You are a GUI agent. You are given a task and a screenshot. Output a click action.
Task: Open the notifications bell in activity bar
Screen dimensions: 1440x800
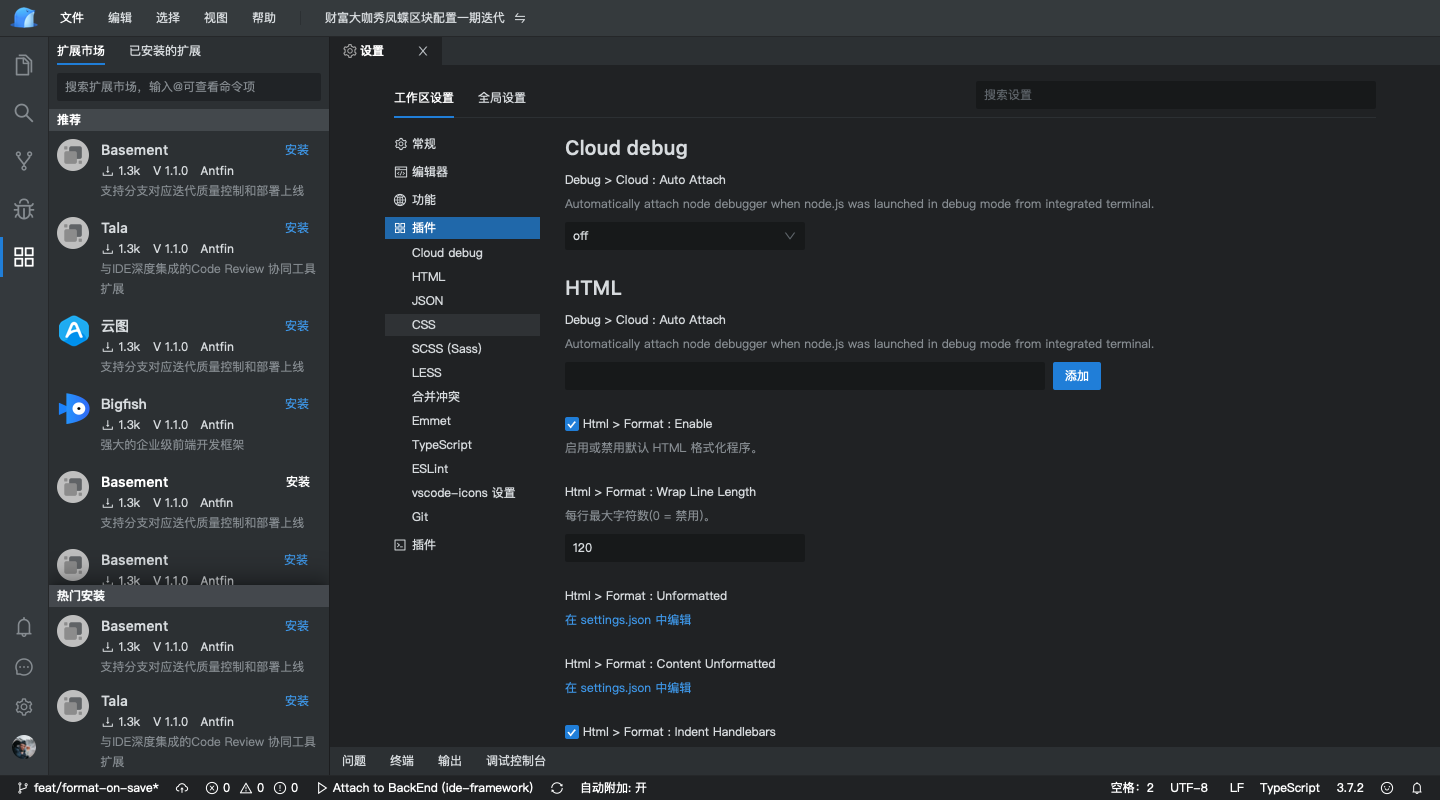(24, 628)
